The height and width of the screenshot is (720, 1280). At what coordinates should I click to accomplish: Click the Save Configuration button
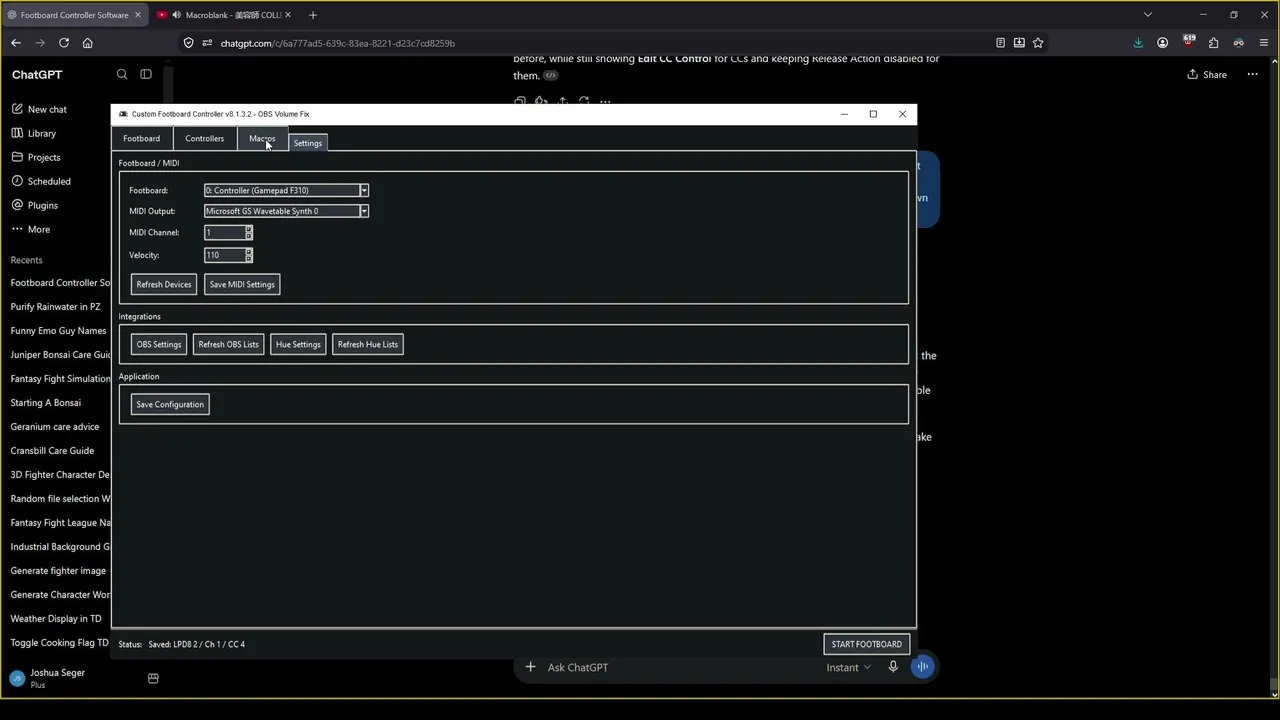tap(170, 405)
